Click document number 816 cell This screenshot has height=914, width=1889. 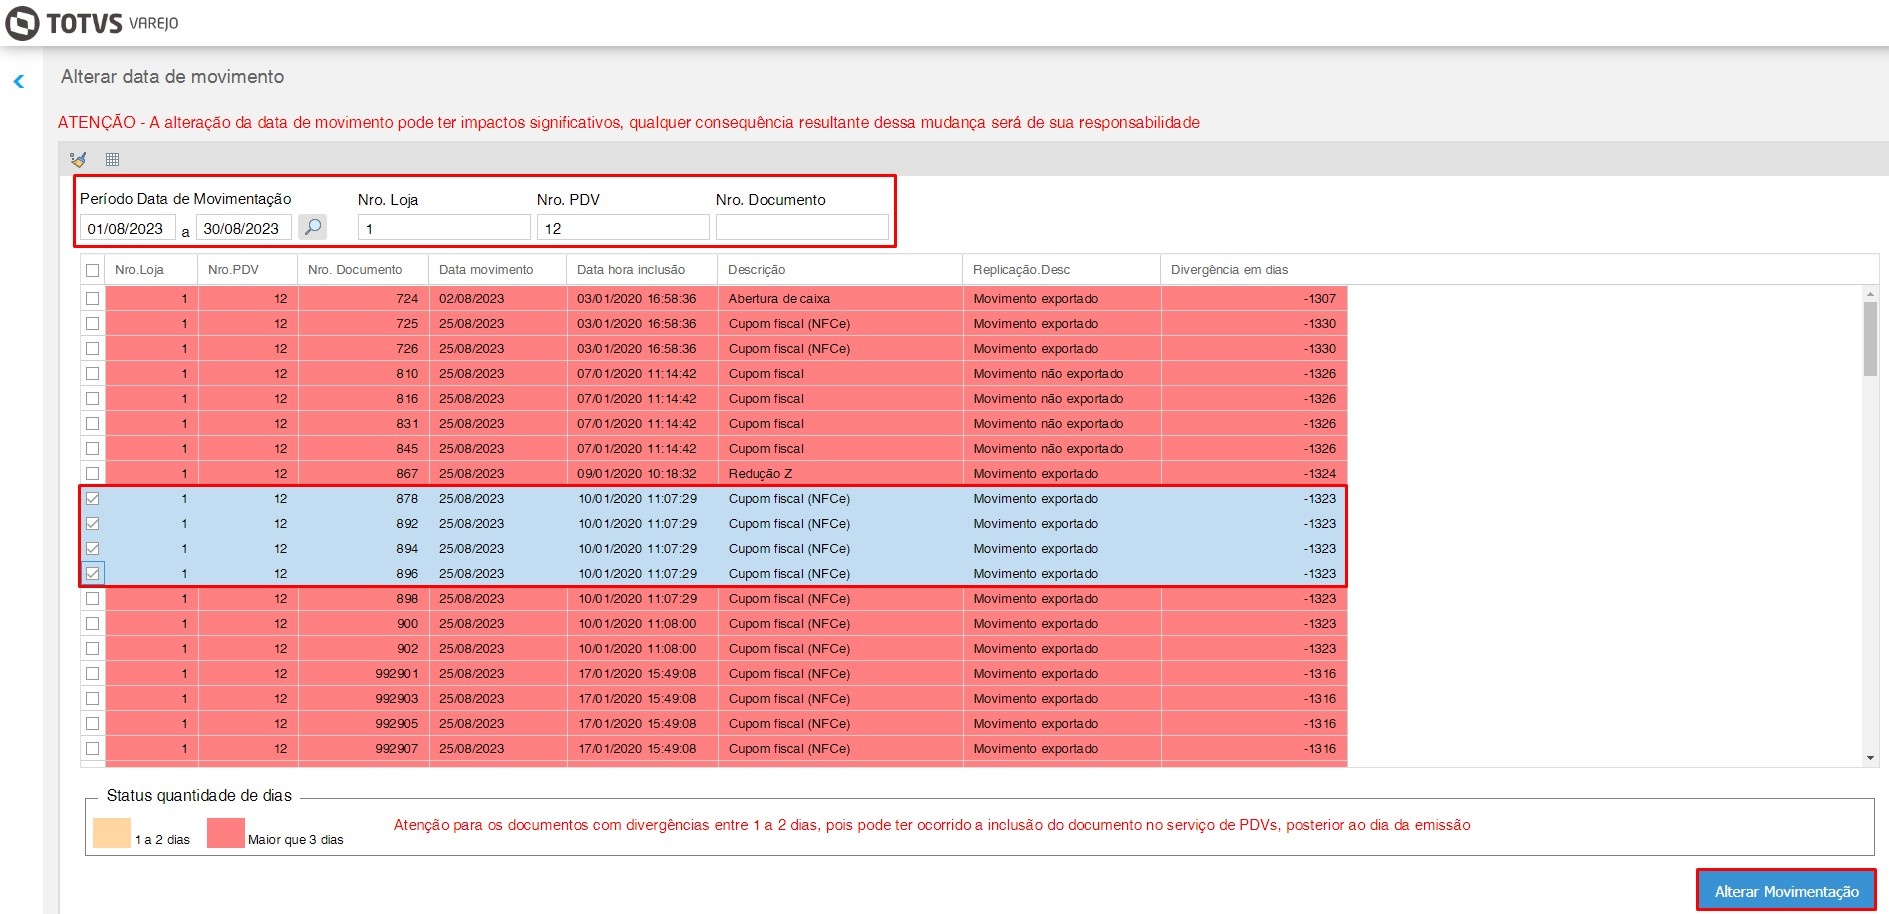364,398
